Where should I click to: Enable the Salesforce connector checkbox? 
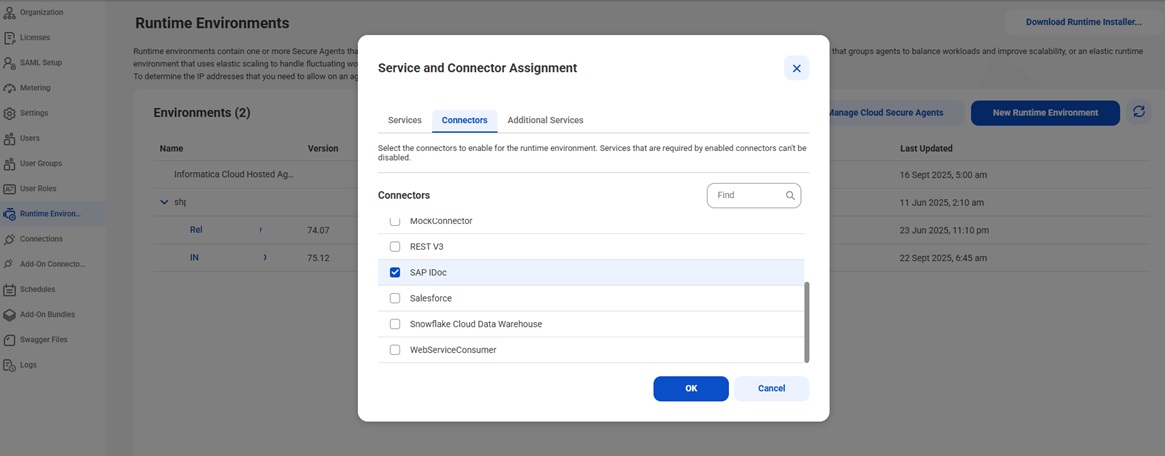pyautogui.click(x=395, y=299)
